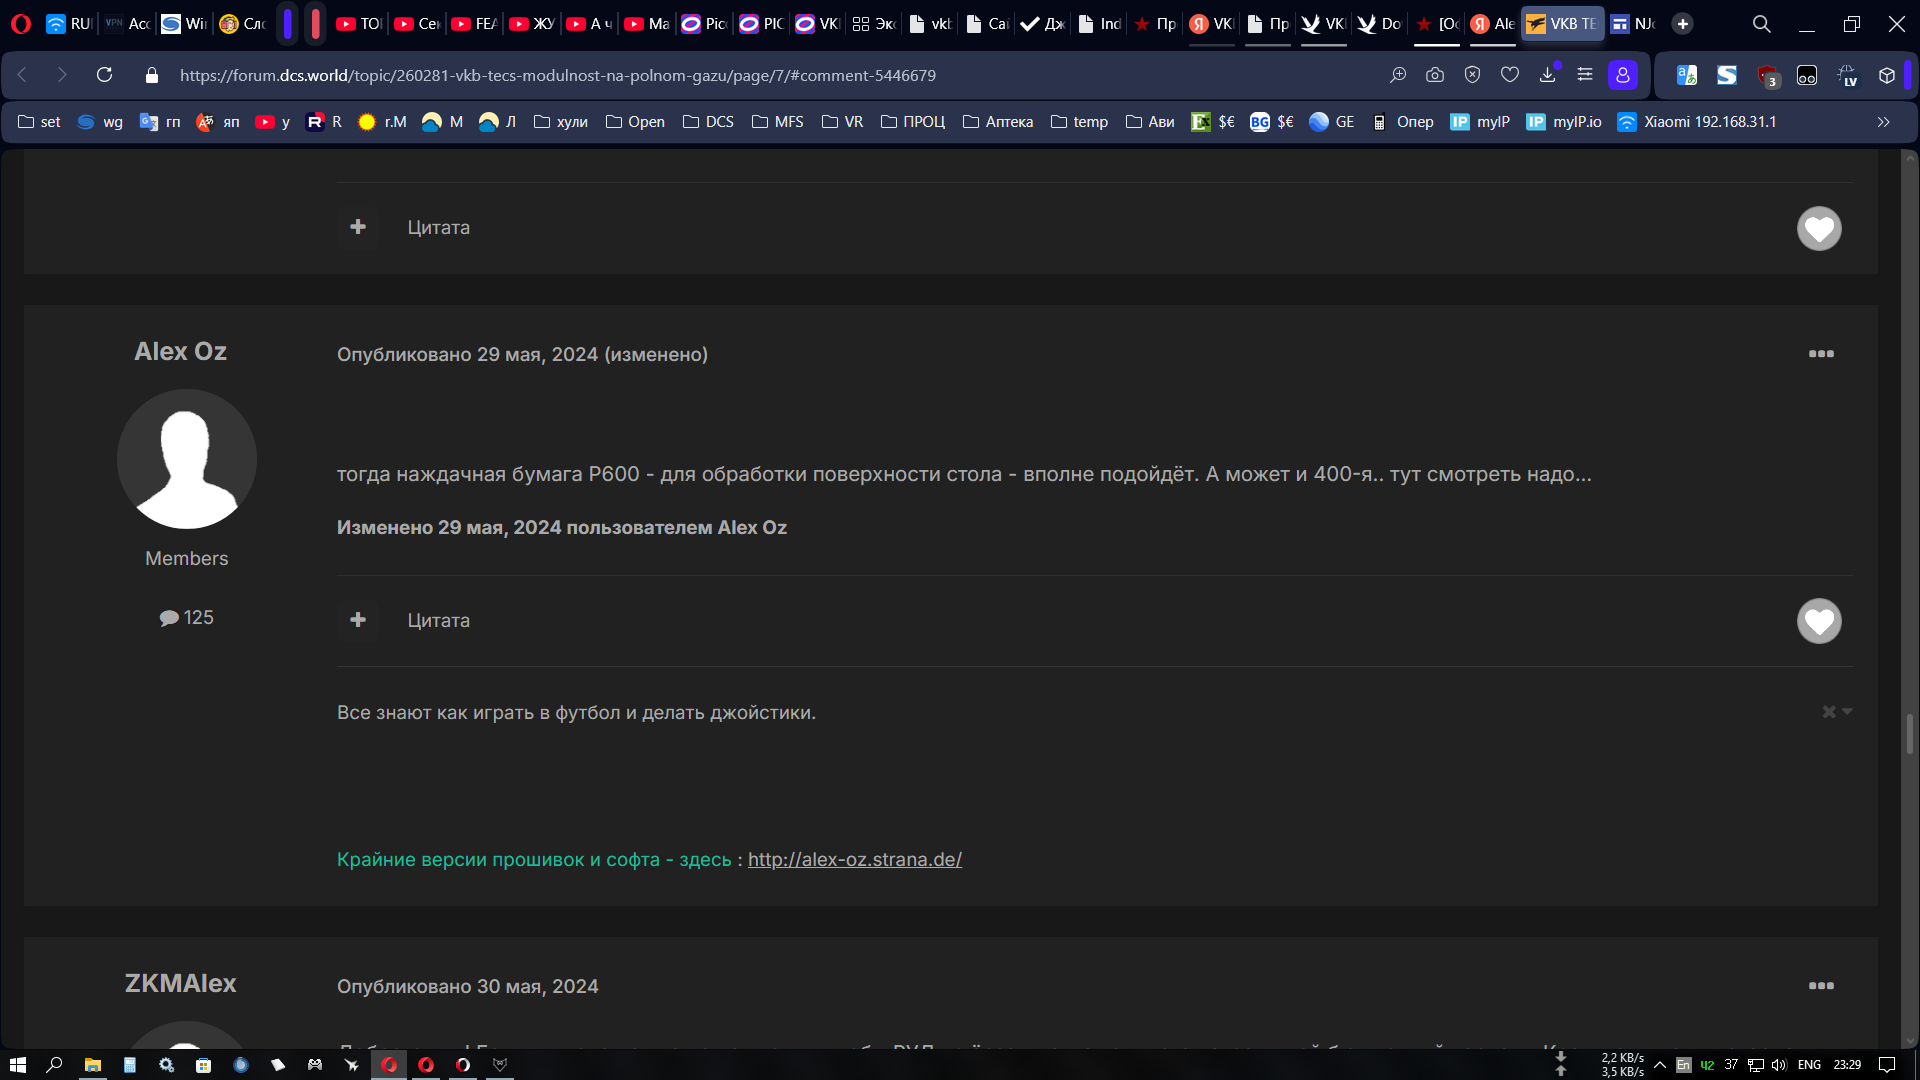Open the Google Translate extension icon

1687,75
